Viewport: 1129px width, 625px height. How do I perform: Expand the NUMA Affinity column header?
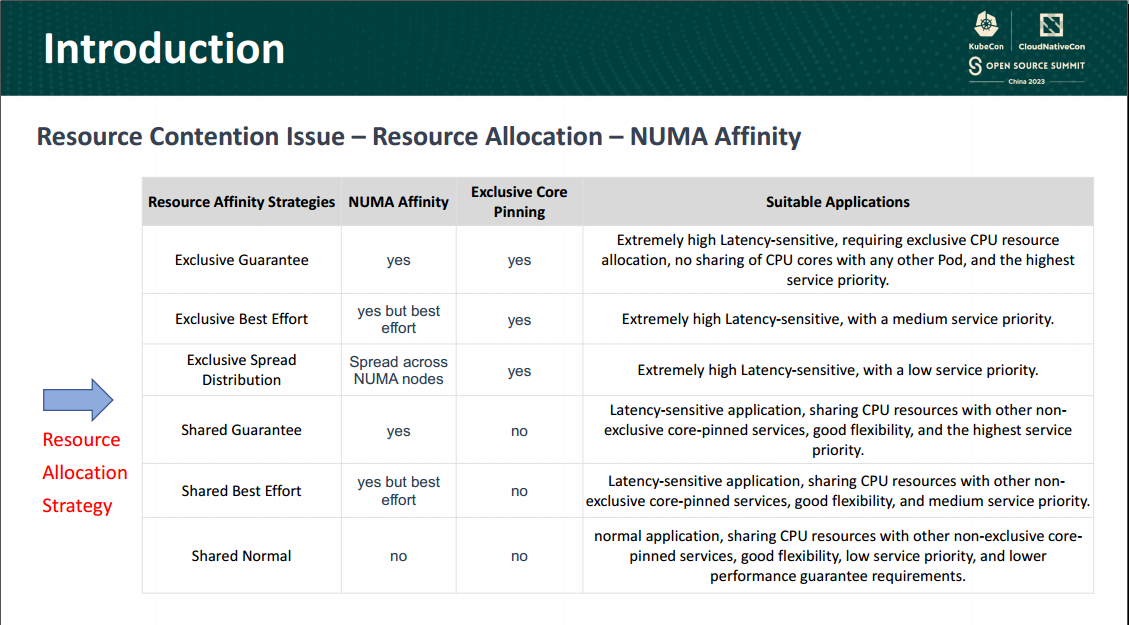tap(398, 201)
